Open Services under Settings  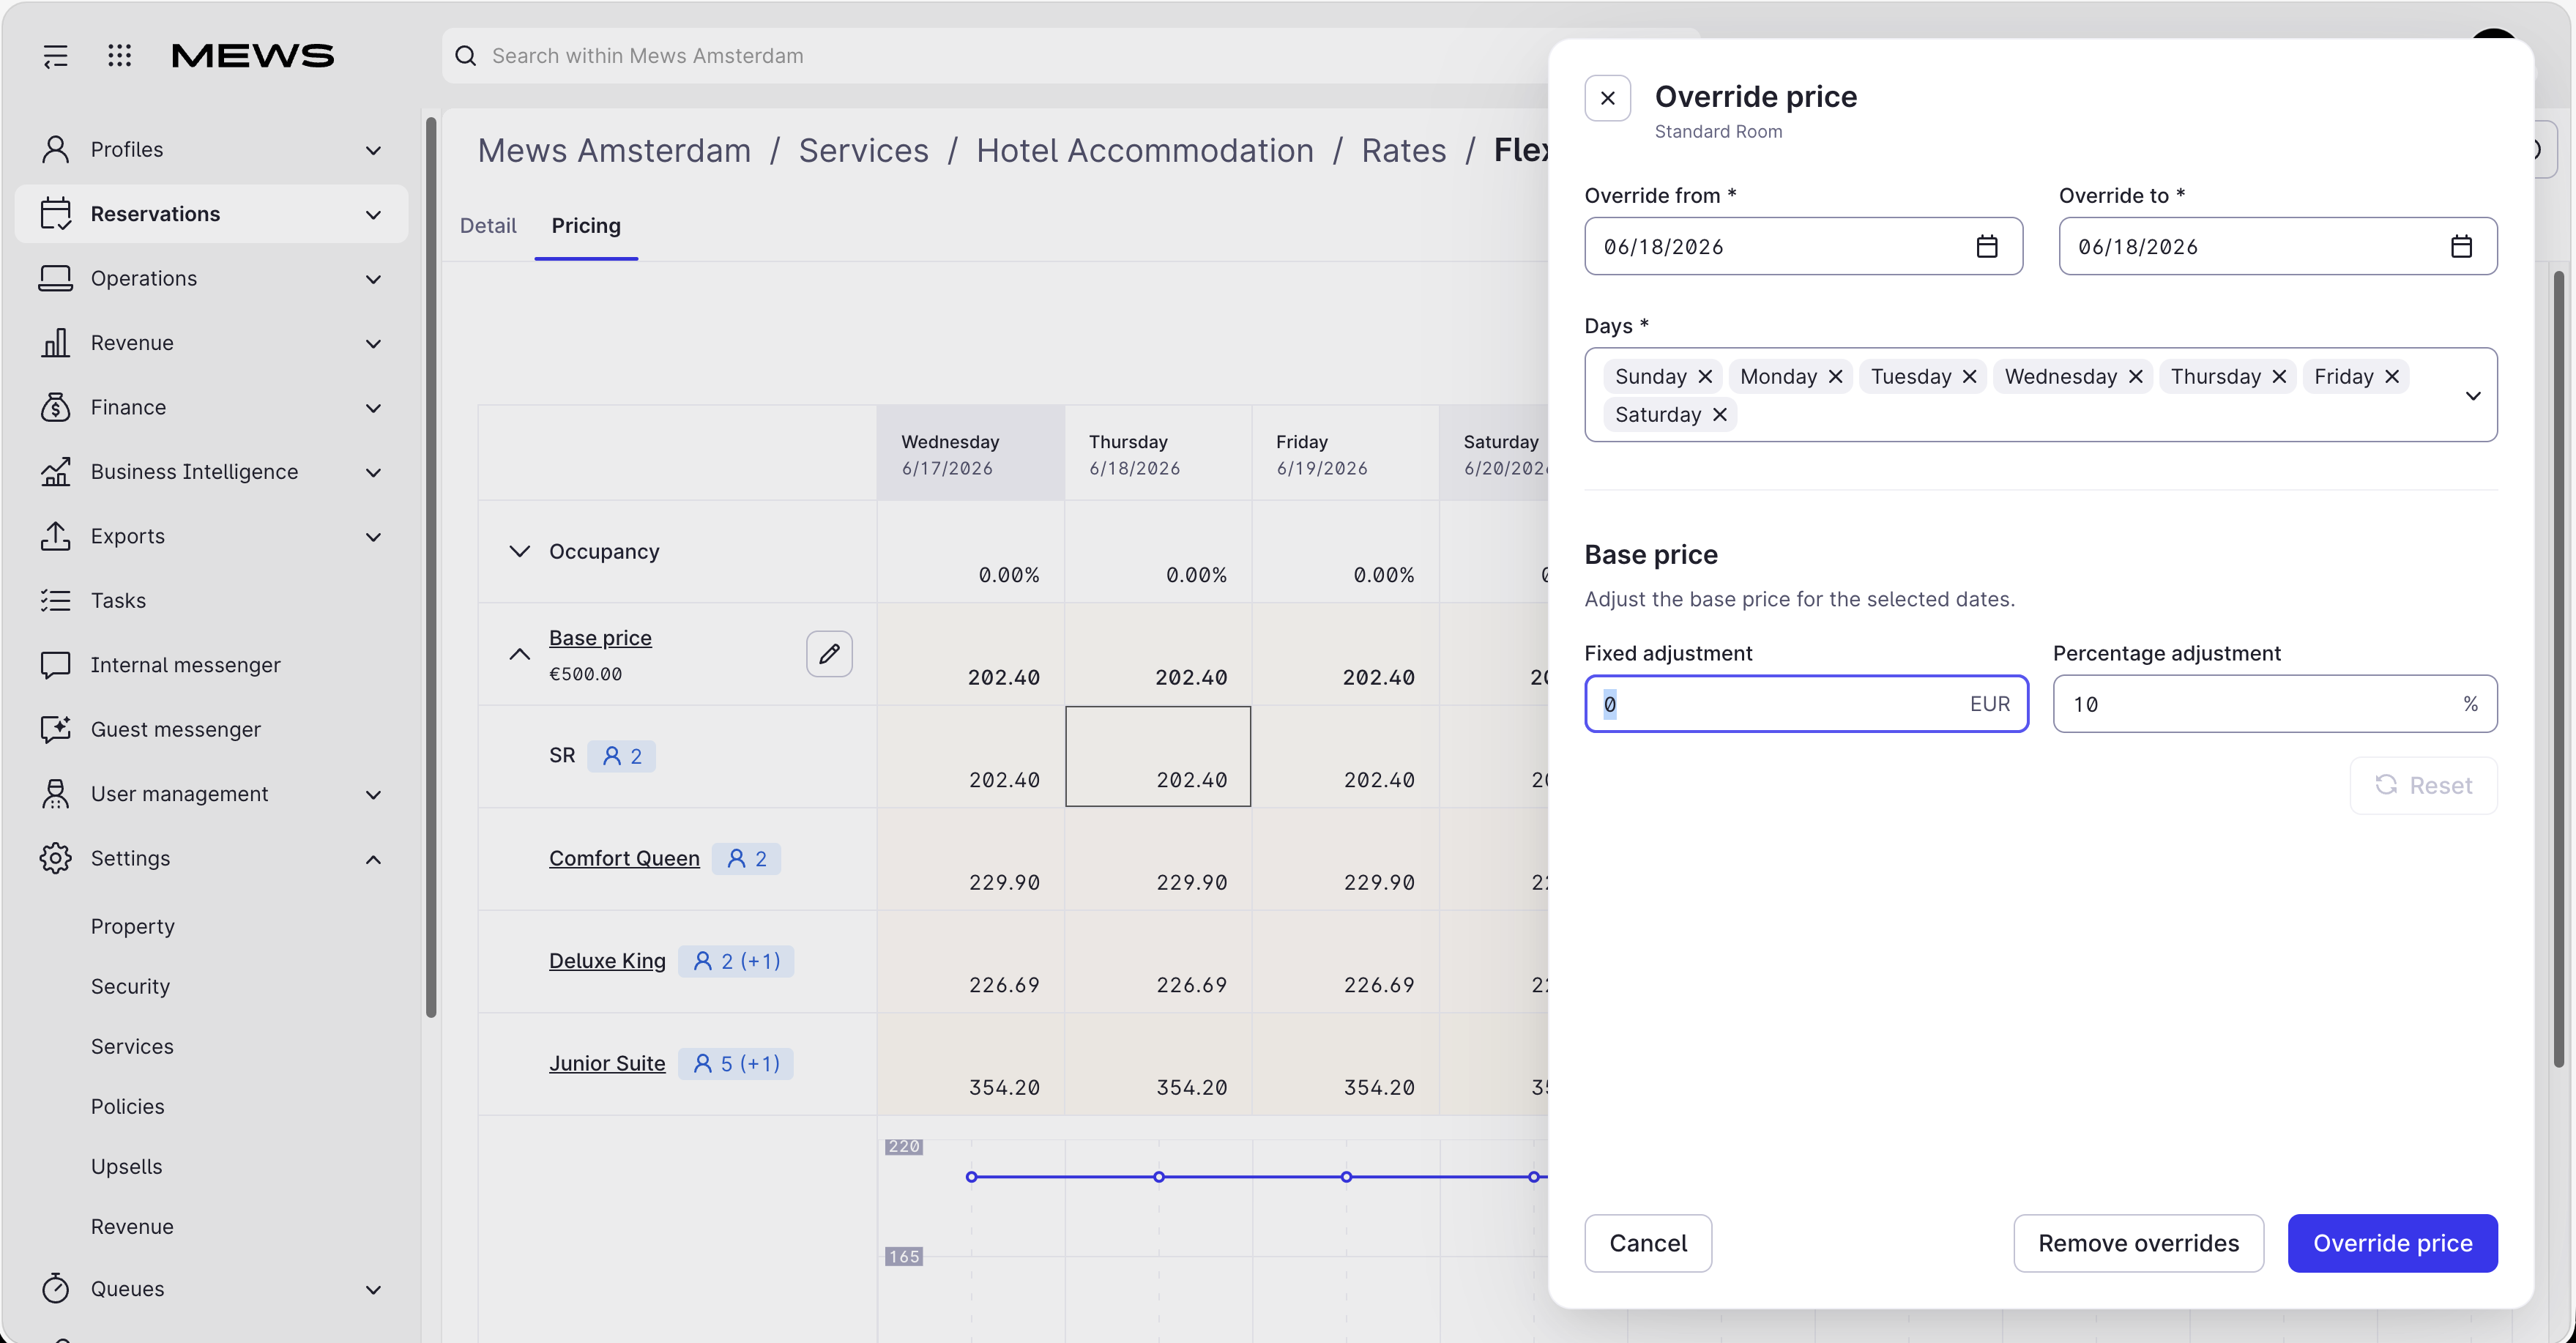132,1046
